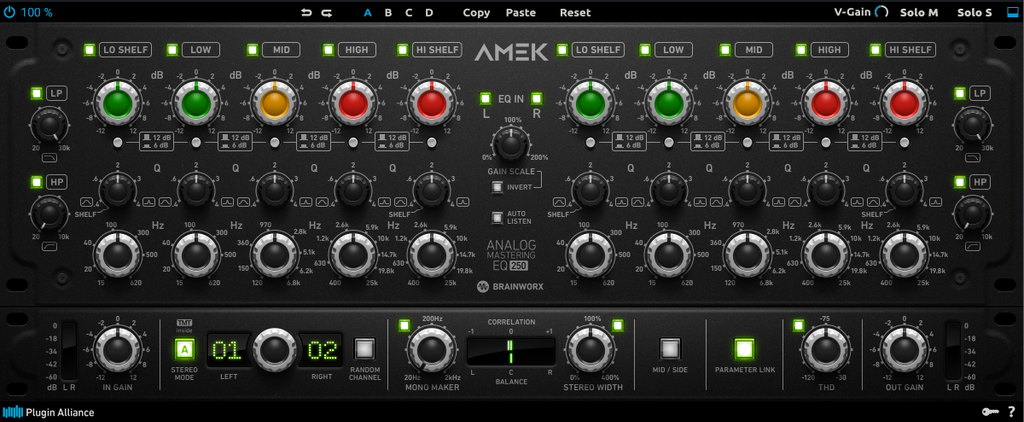Toggle the MID / SIDE button
This screenshot has width=1024, height=422.
[669, 349]
